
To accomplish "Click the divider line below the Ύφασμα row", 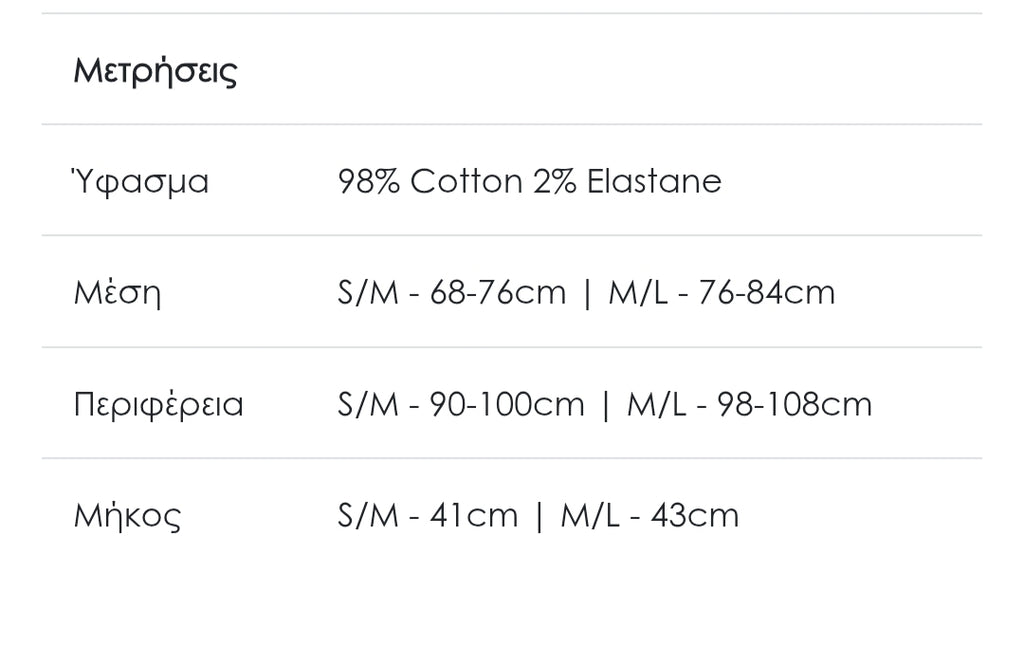I will pyautogui.click(x=512, y=236).
